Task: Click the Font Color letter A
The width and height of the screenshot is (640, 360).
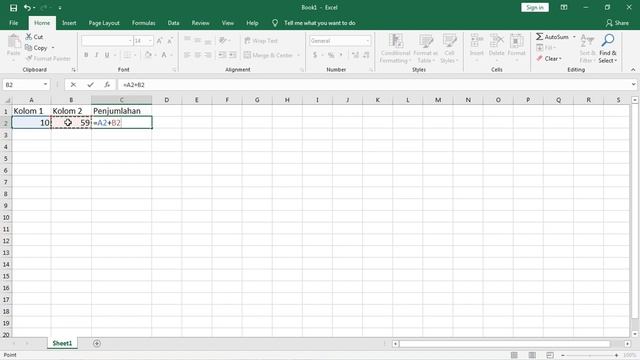Action: tap(164, 55)
